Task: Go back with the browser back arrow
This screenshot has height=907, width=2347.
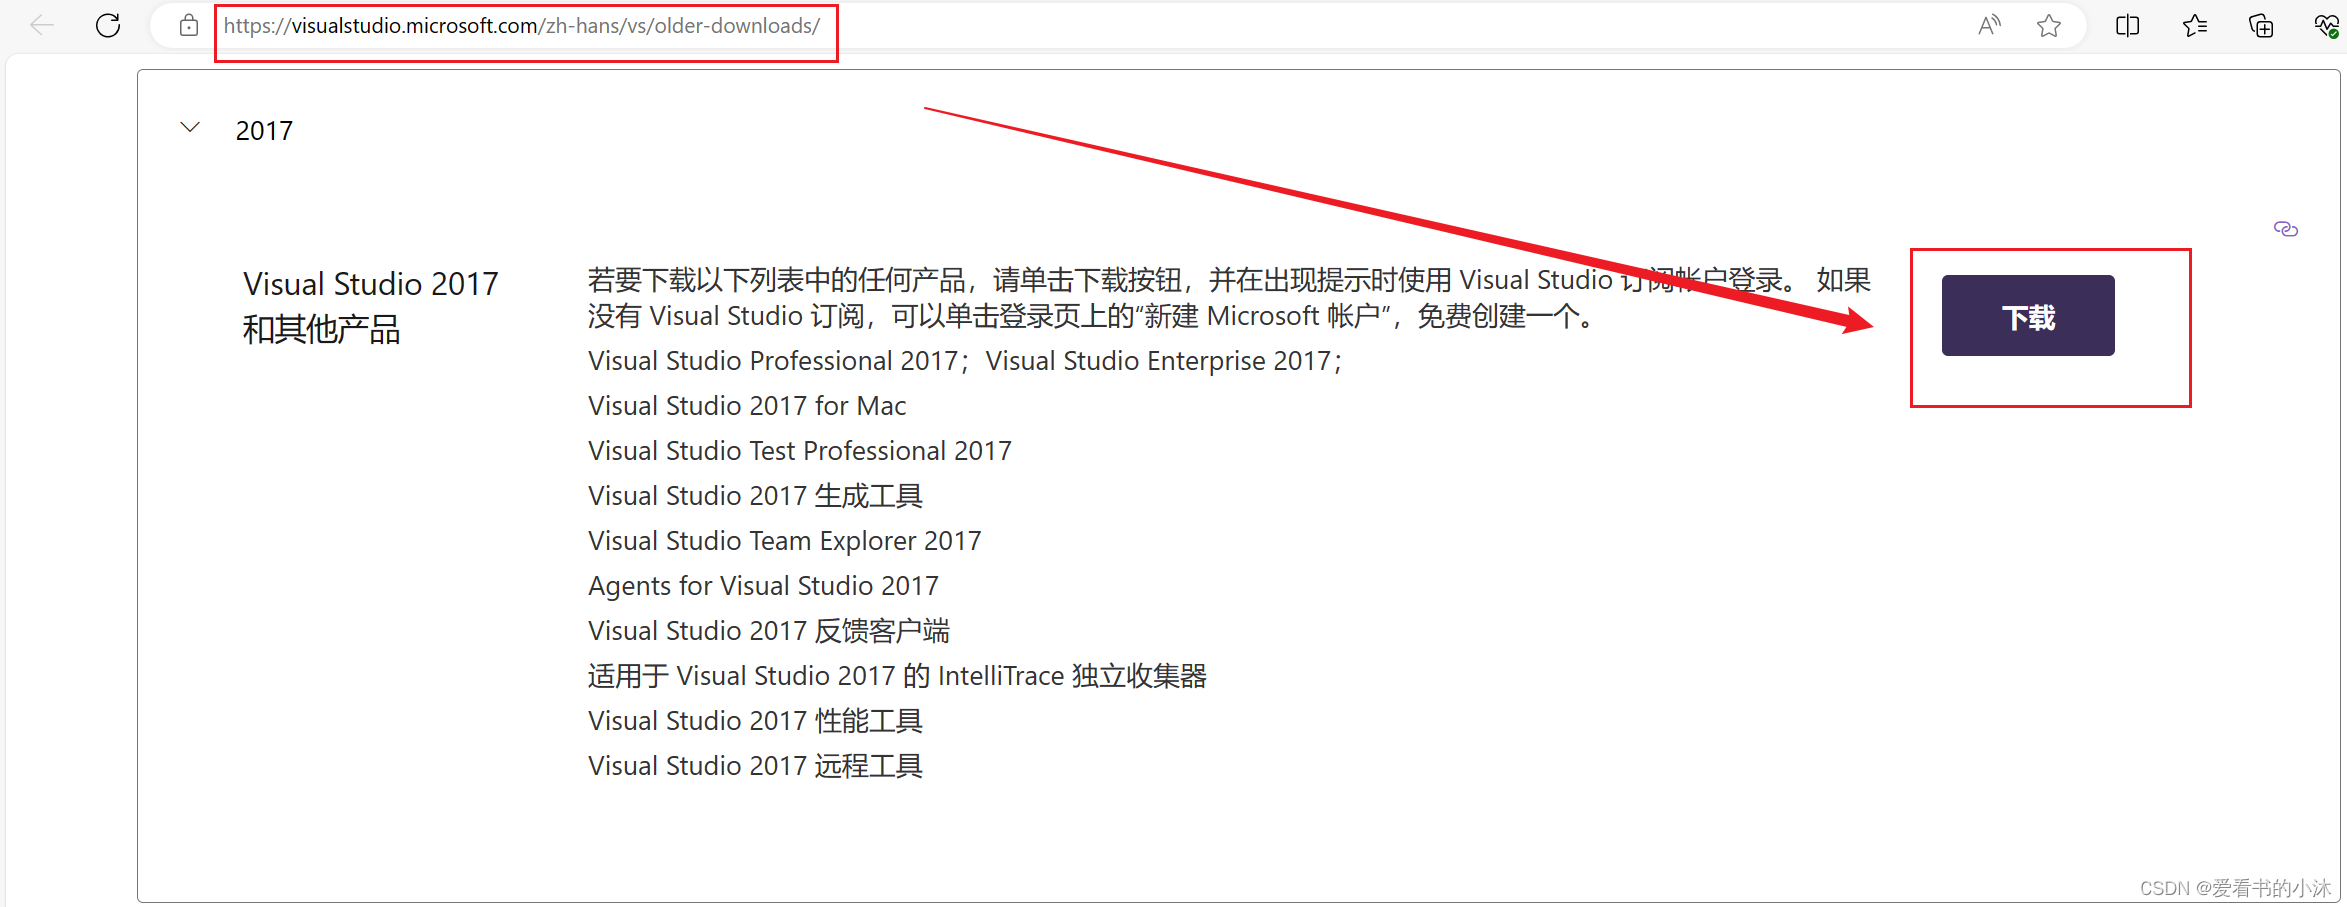Action: point(42,26)
